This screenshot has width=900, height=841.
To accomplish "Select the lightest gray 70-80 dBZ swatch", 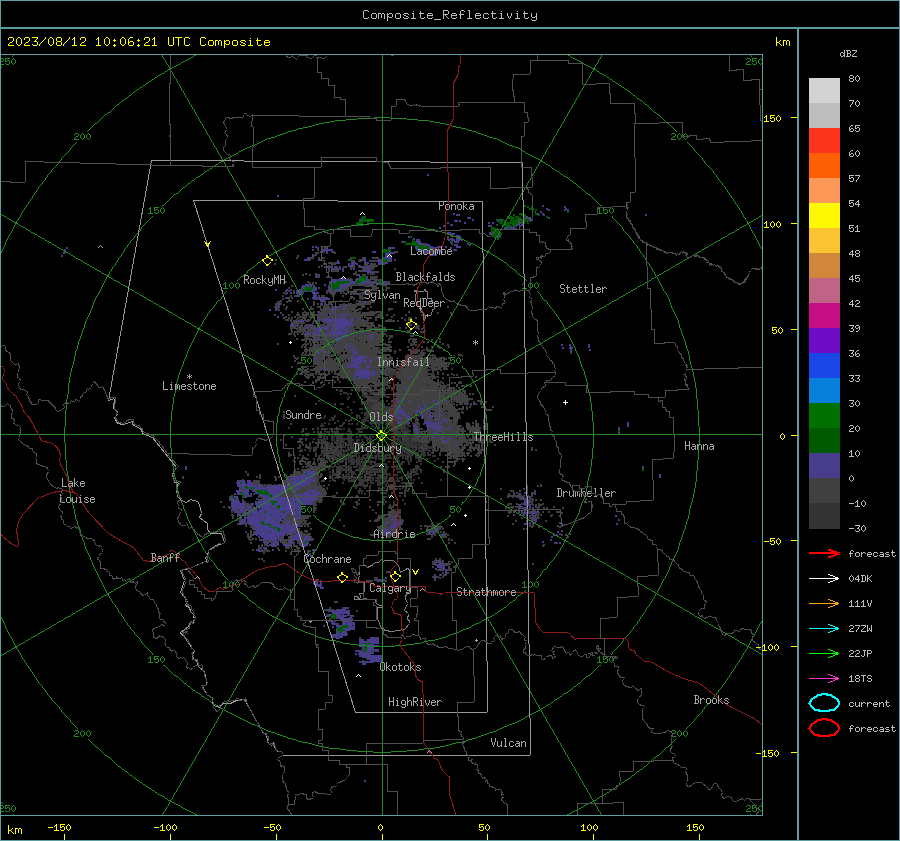I will 824,90.
